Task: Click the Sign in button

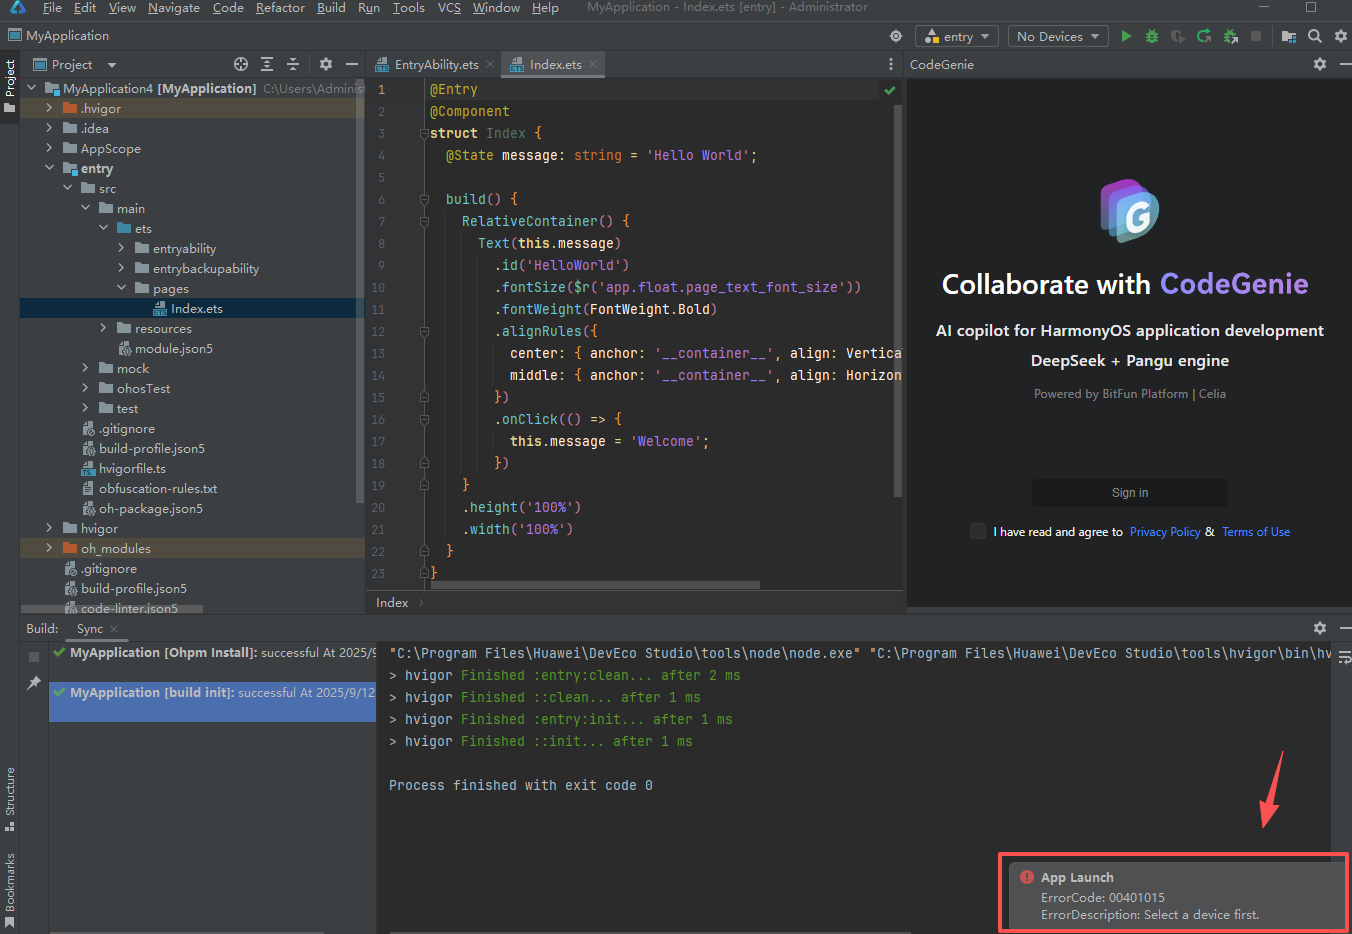Action: coord(1130,493)
